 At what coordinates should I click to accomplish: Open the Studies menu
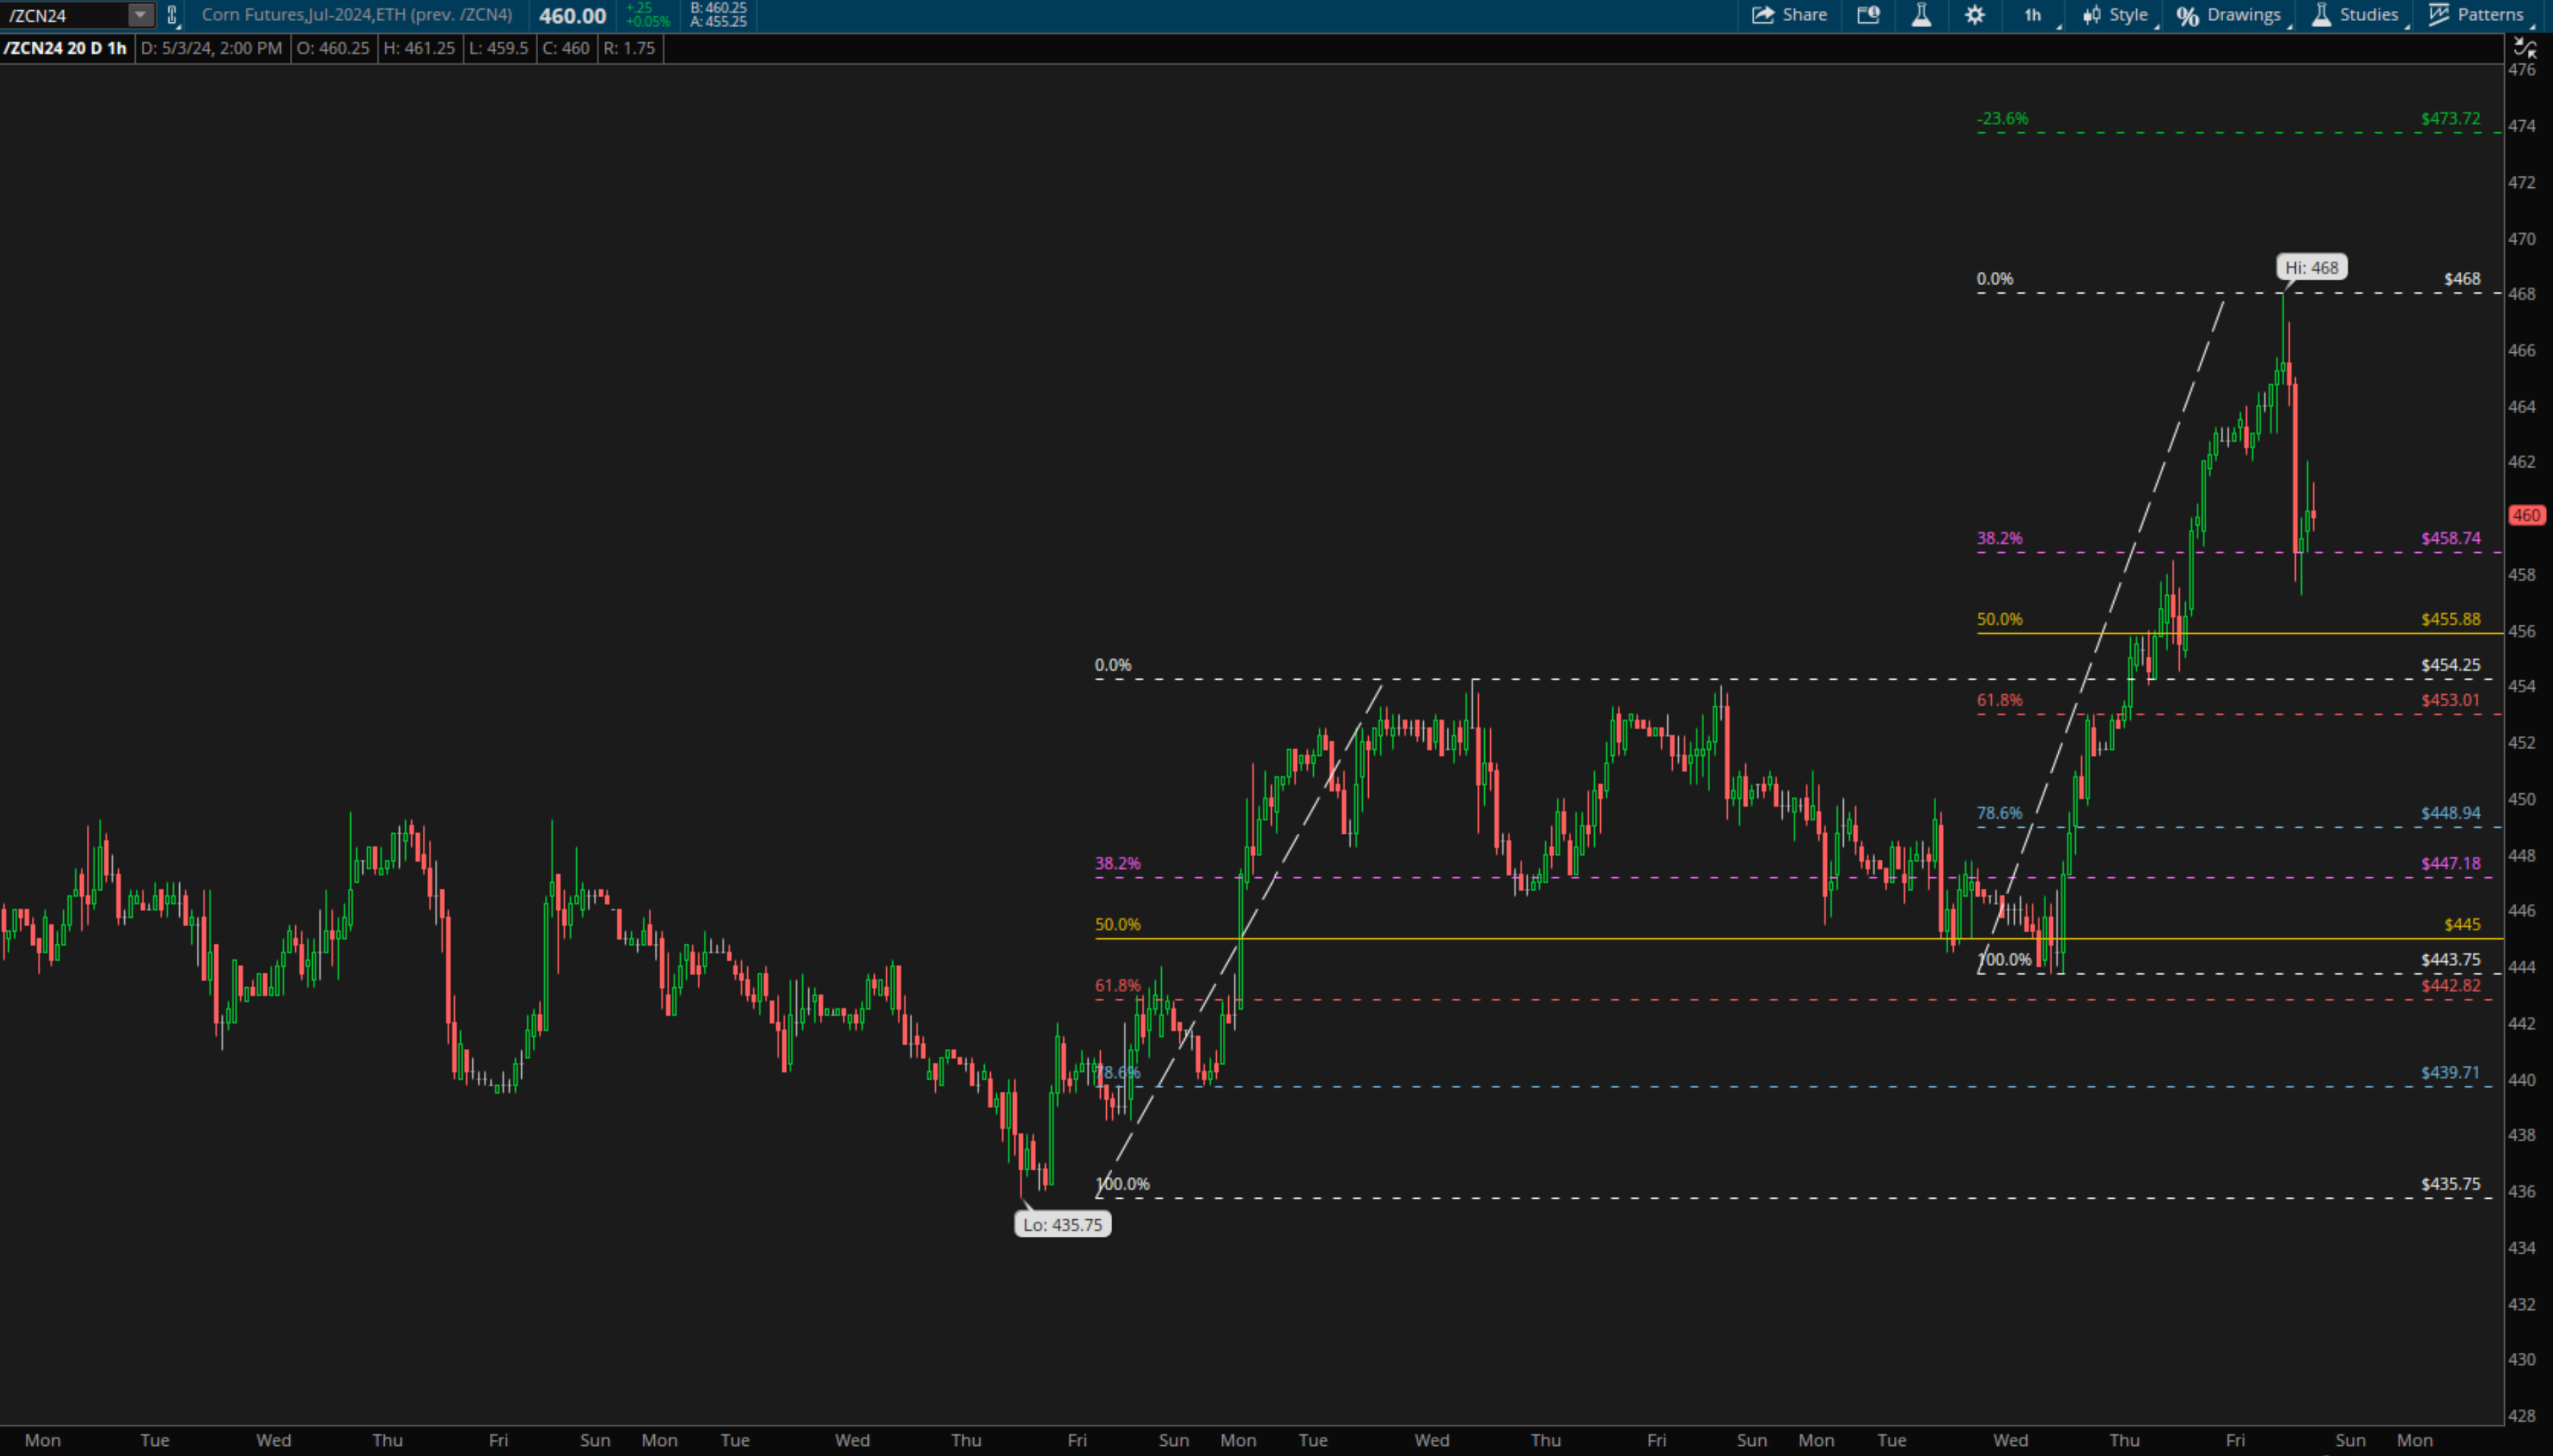click(x=2355, y=15)
